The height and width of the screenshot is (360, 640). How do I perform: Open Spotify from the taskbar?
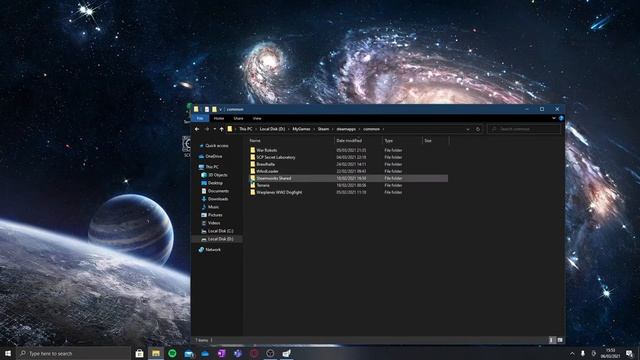click(172, 353)
